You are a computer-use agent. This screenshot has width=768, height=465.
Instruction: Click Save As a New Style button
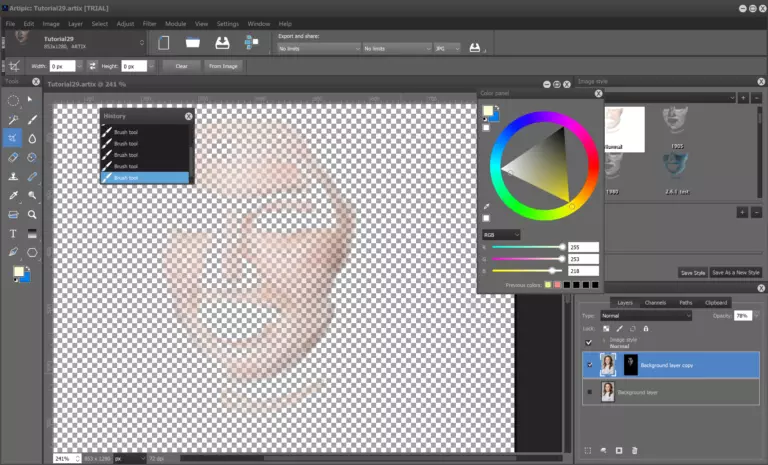[736, 272]
